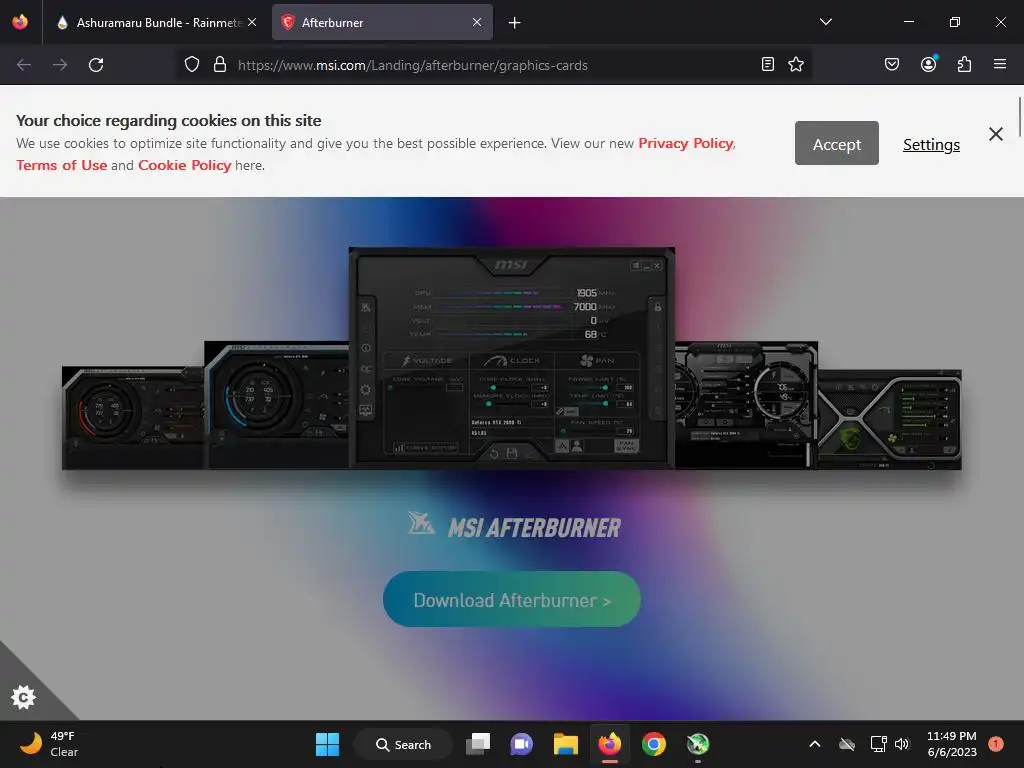Open Task View on taskbar
The width and height of the screenshot is (1024, 768).
(x=477, y=744)
